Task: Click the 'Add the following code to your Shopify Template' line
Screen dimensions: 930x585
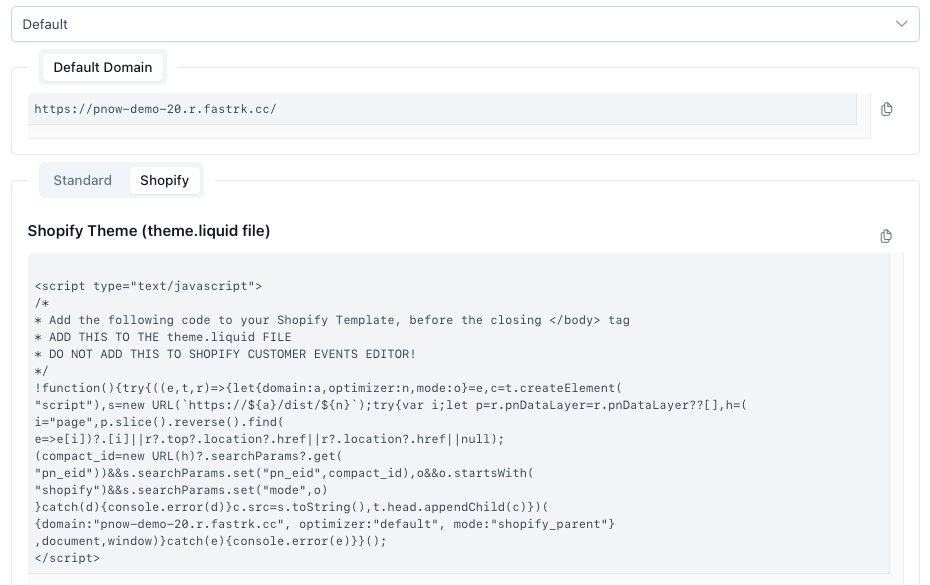Action: pos(332,320)
